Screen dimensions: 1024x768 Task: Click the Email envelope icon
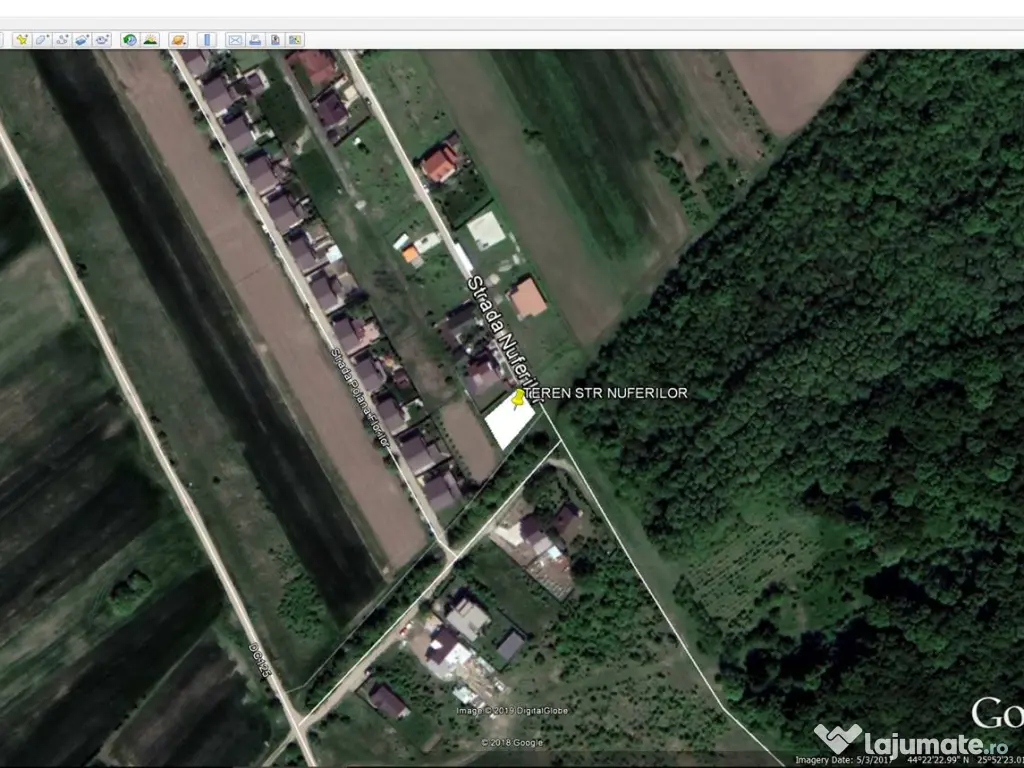pos(235,40)
